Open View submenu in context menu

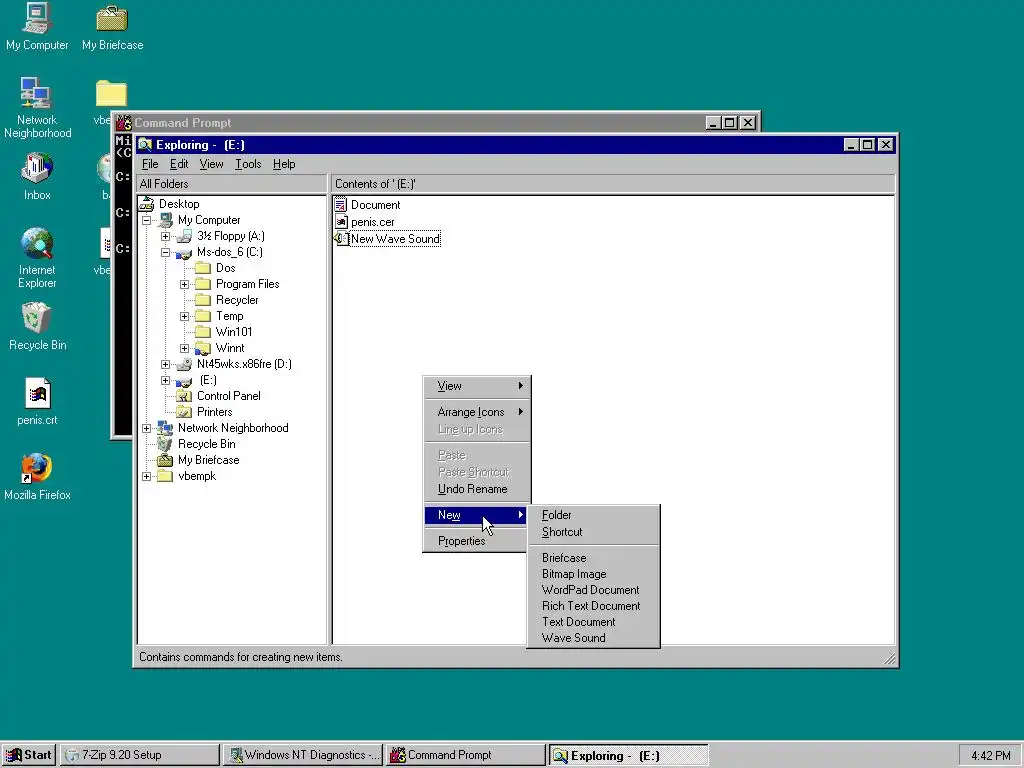click(x=476, y=386)
